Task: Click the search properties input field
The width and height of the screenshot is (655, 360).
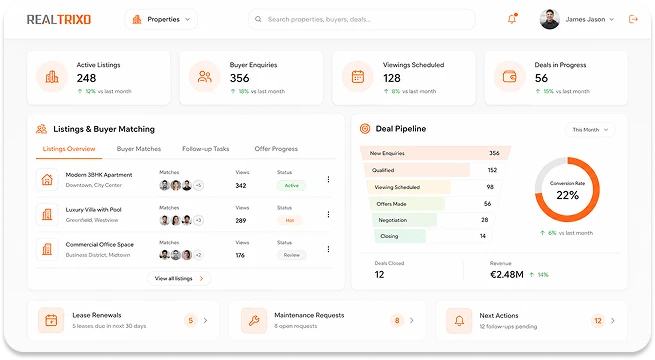Action: (x=362, y=20)
